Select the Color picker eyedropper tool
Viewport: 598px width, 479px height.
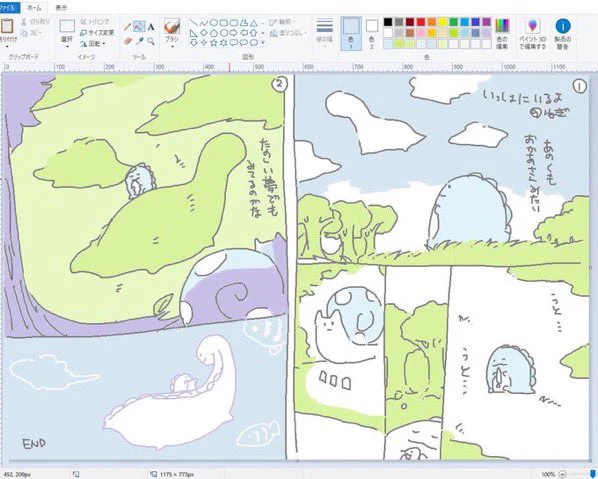point(140,41)
